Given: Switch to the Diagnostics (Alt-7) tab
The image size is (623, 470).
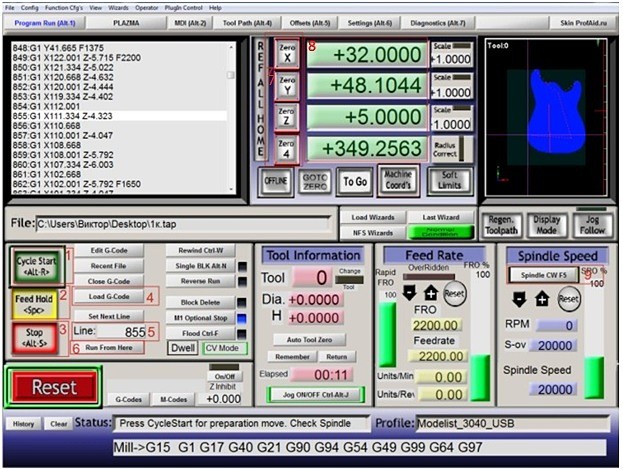Looking at the screenshot, I should coord(437,23).
